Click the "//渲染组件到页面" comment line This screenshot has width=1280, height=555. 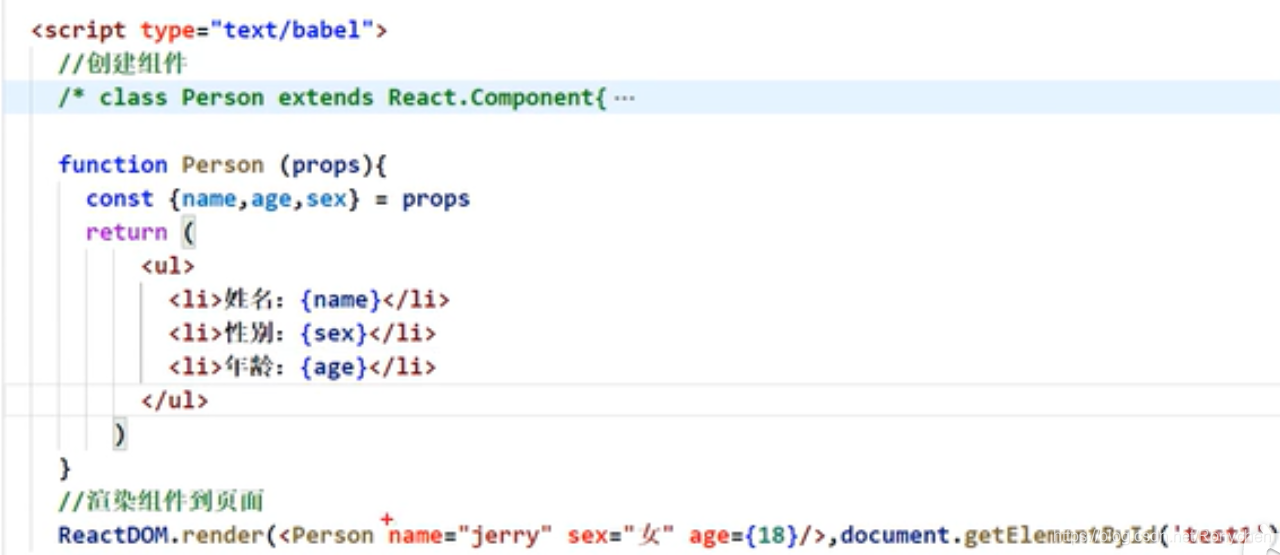[160, 502]
